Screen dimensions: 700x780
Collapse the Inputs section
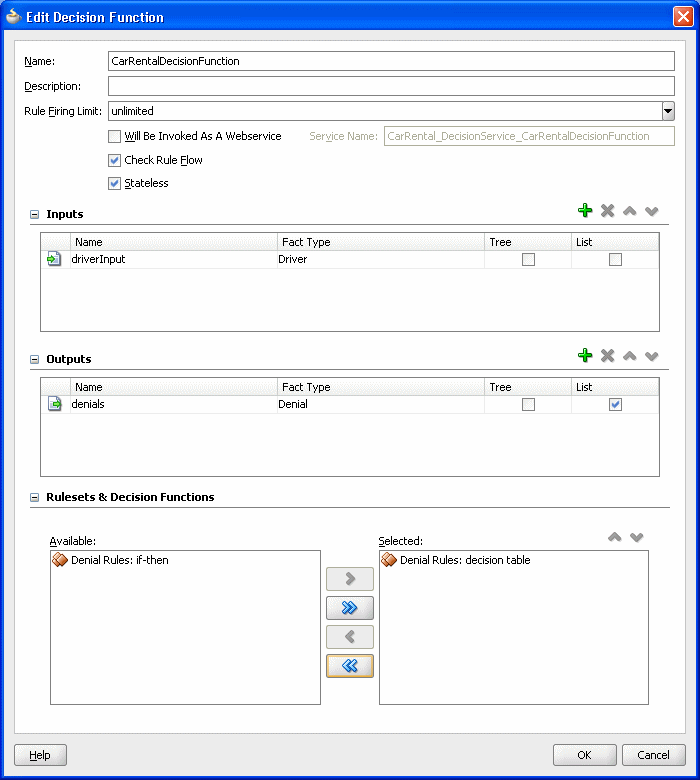[34, 214]
